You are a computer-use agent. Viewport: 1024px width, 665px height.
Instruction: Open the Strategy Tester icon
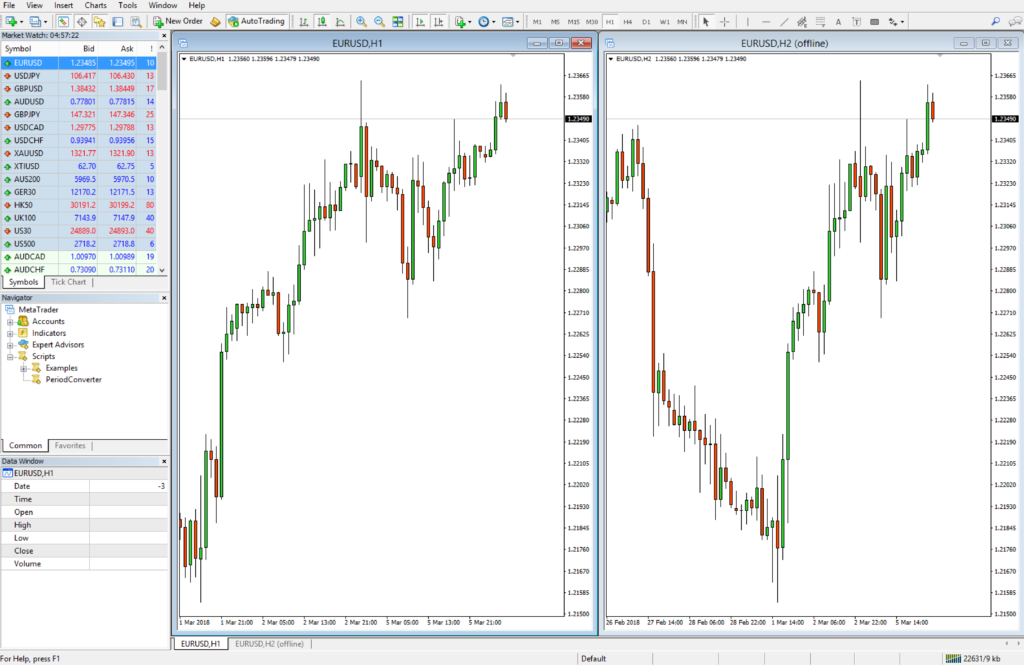[136, 22]
